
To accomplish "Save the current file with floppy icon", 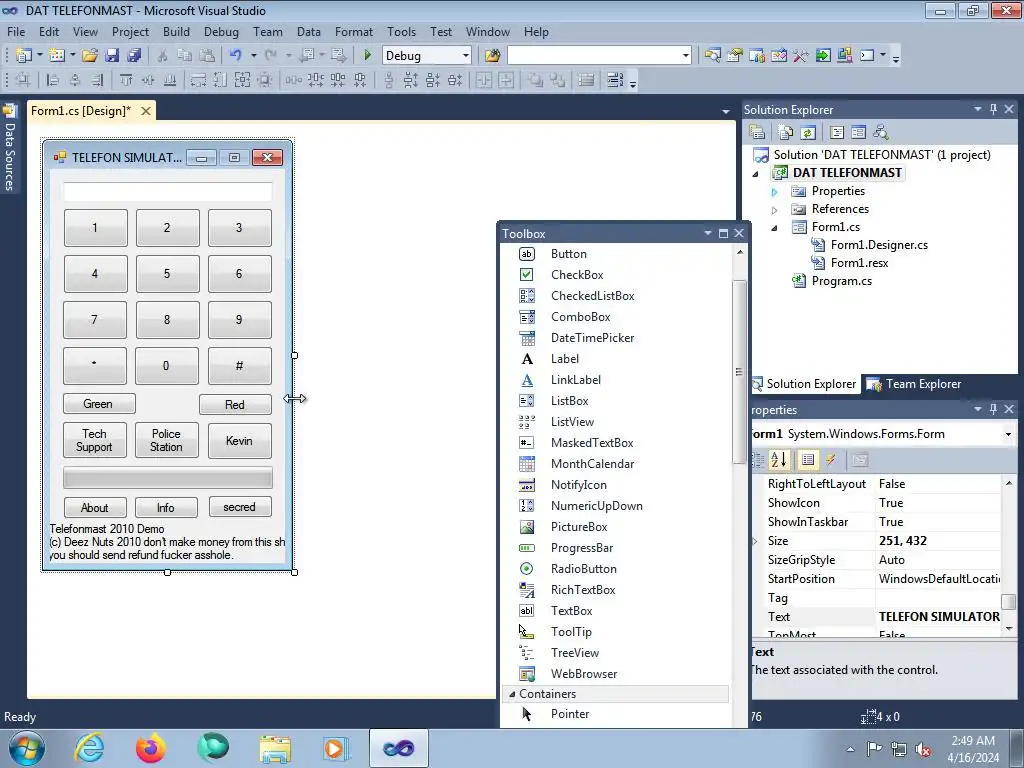I will [112, 56].
